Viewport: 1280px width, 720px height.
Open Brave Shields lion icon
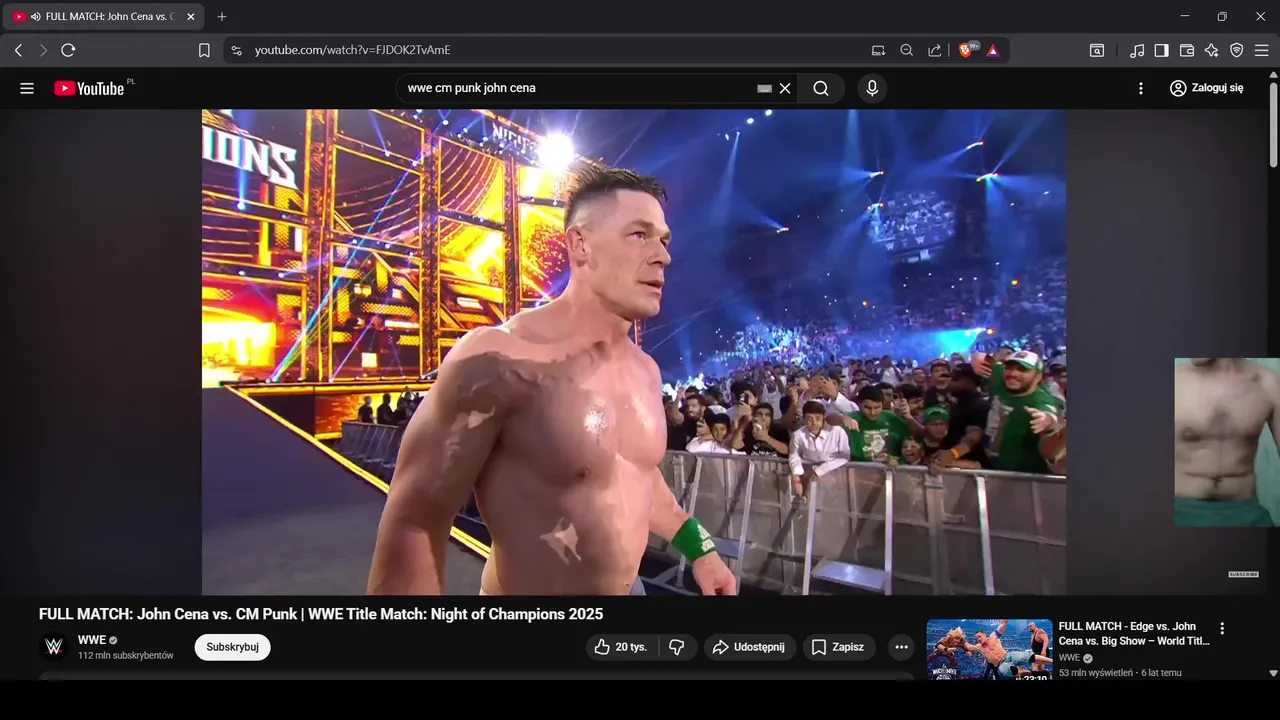pyautogui.click(x=967, y=50)
